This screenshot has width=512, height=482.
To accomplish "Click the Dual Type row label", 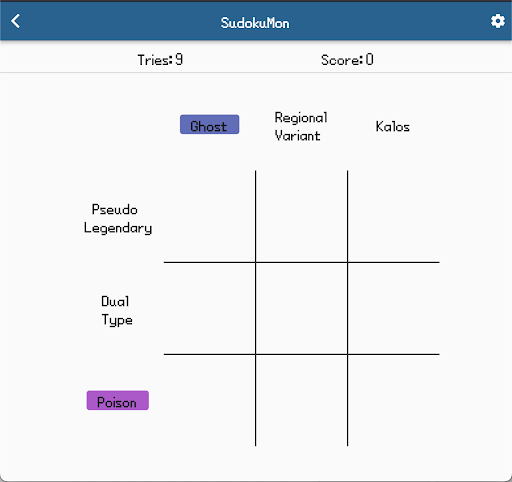I will click(x=117, y=311).
